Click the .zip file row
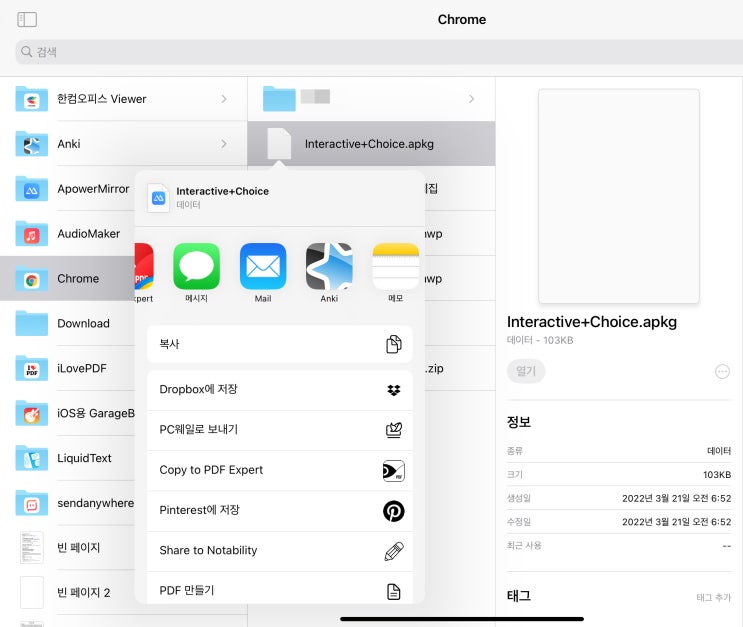The height and width of the screenshot is (627, 743). click(460, 369)
